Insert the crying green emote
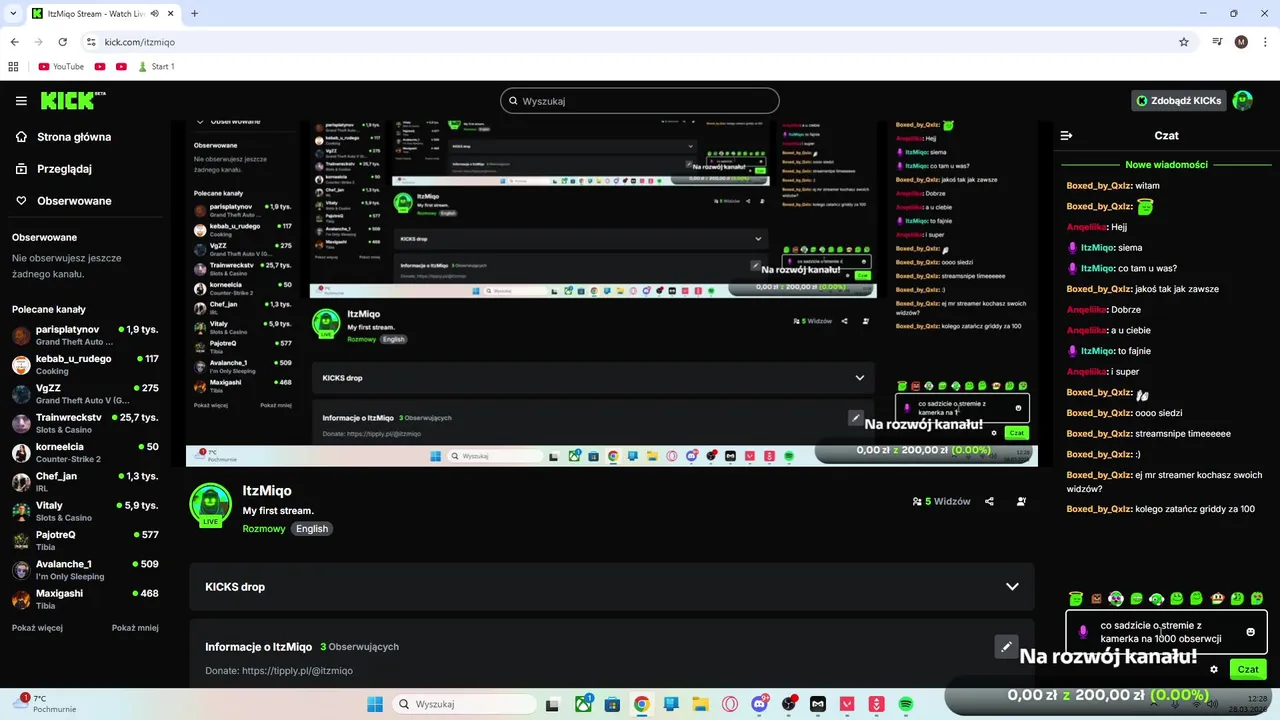Image resolution: width=1280 pixels, height=720 pixels. click(1257, 598)
